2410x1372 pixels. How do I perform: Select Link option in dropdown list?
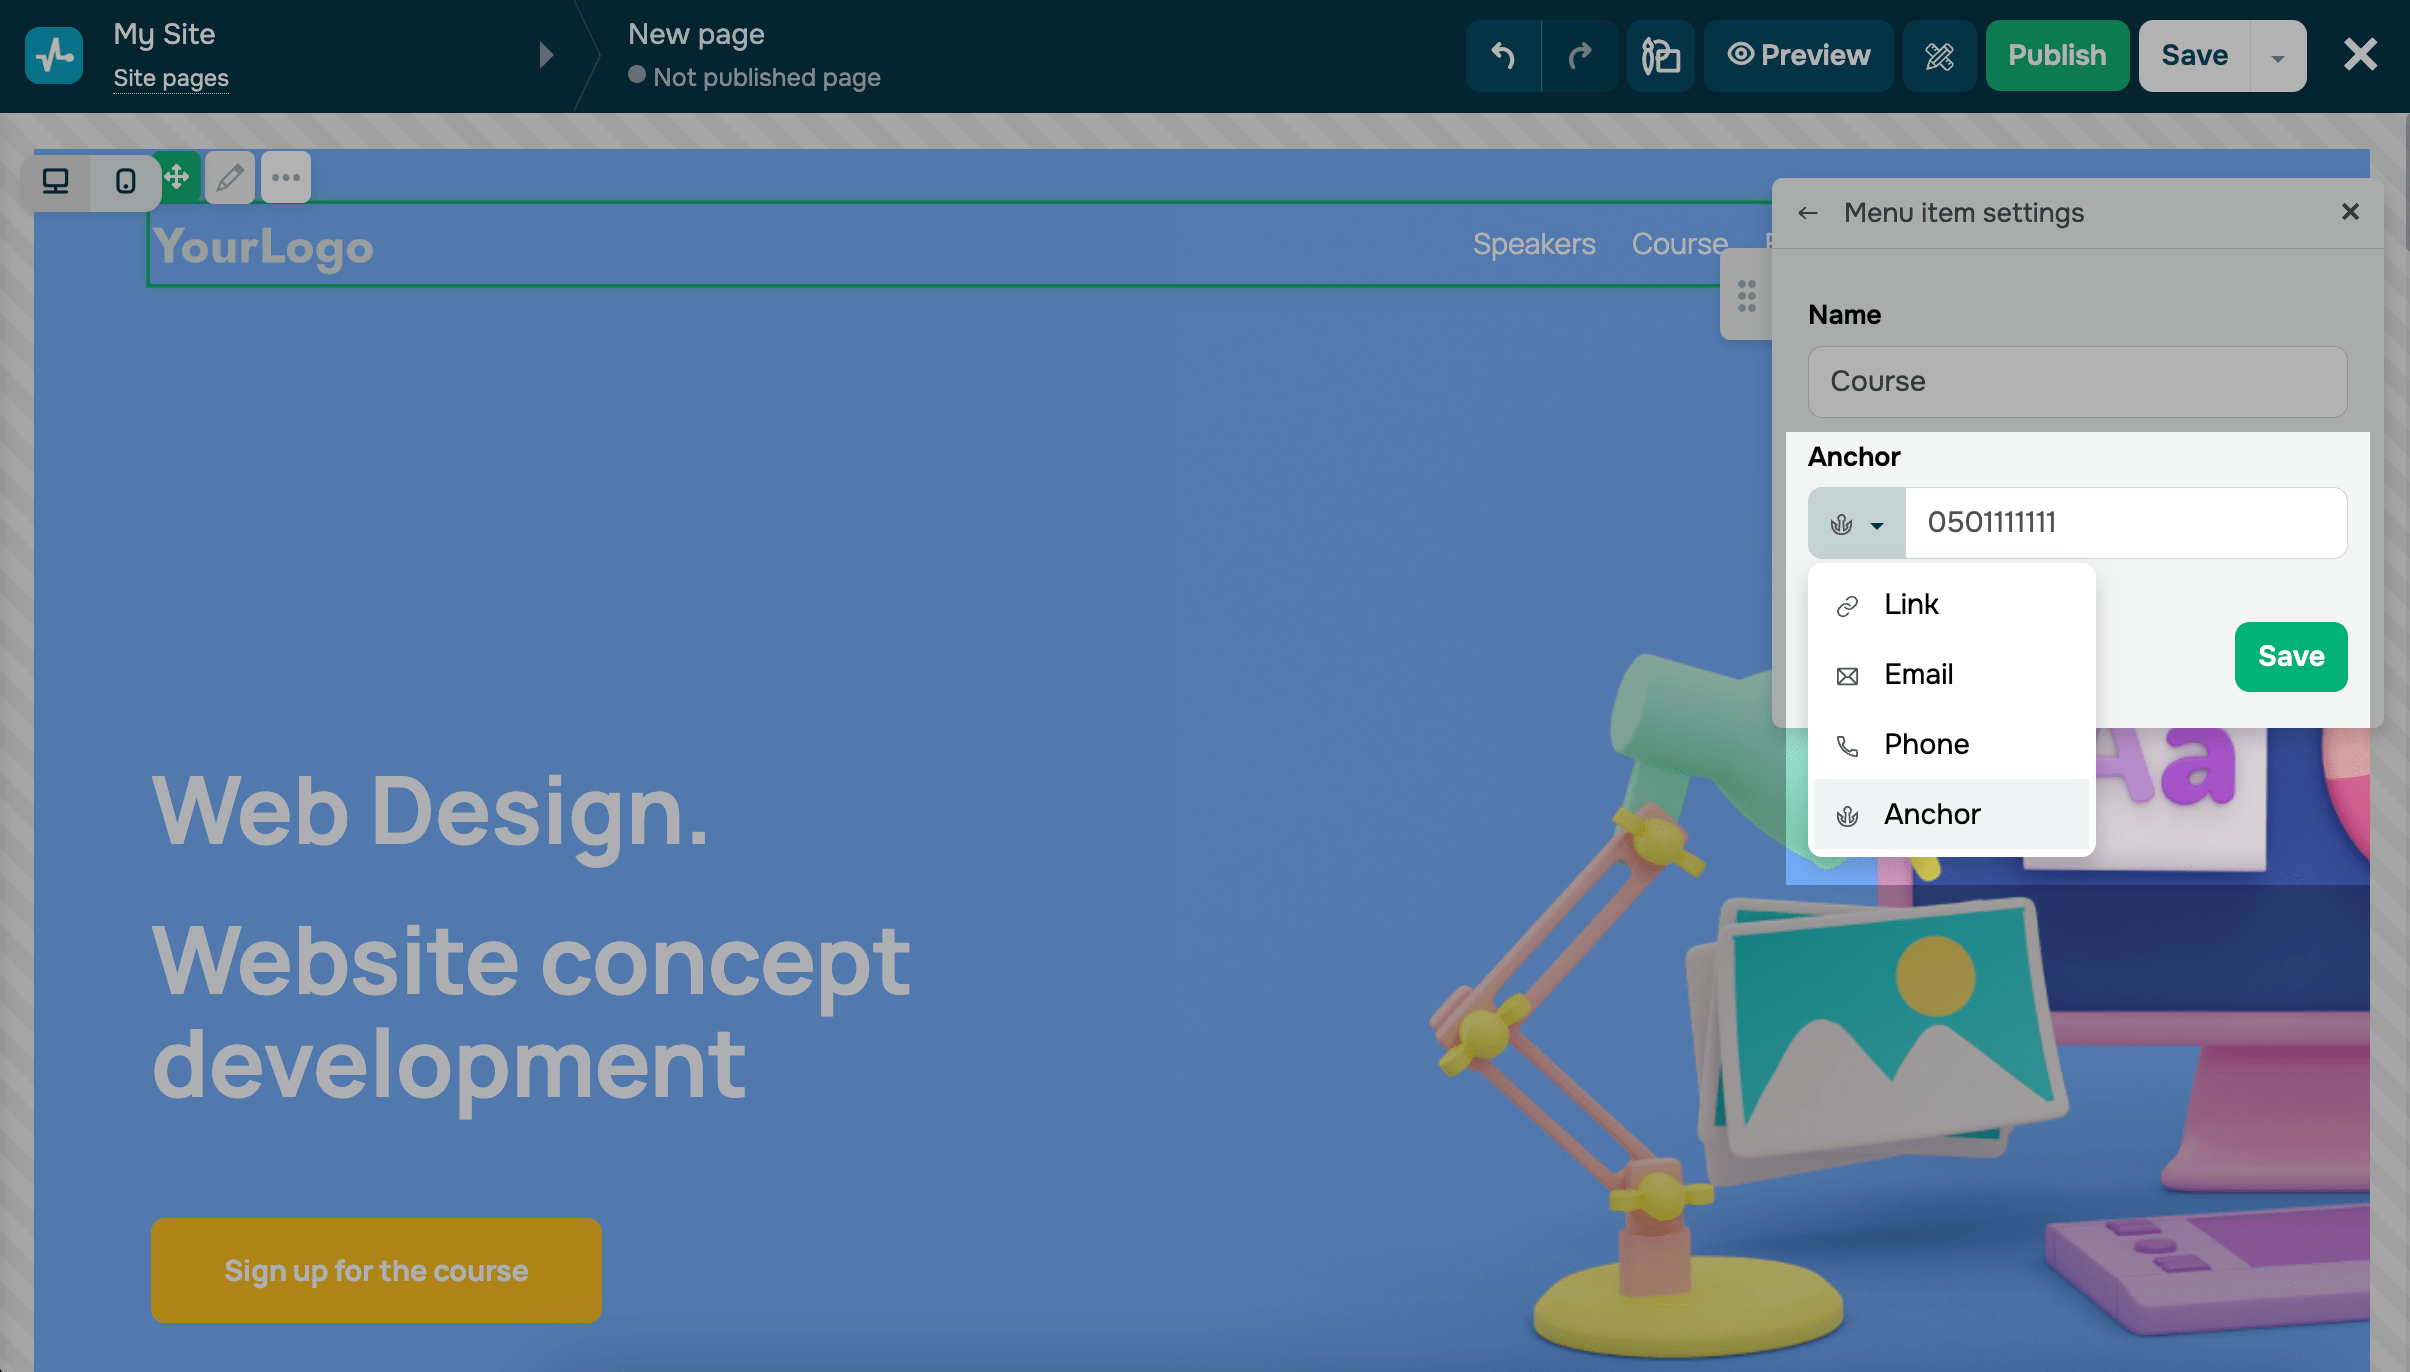[1911, 604]
